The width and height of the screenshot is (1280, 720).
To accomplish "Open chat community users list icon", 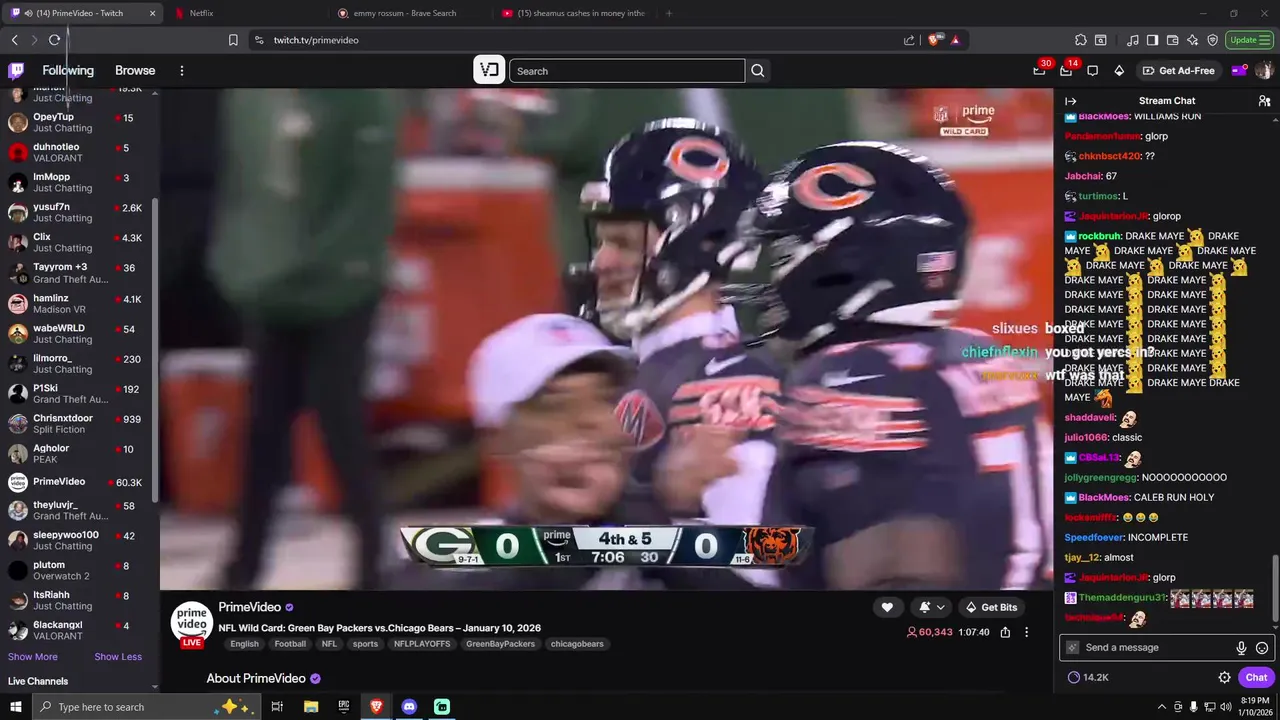I will click(x=1264, y=101).
